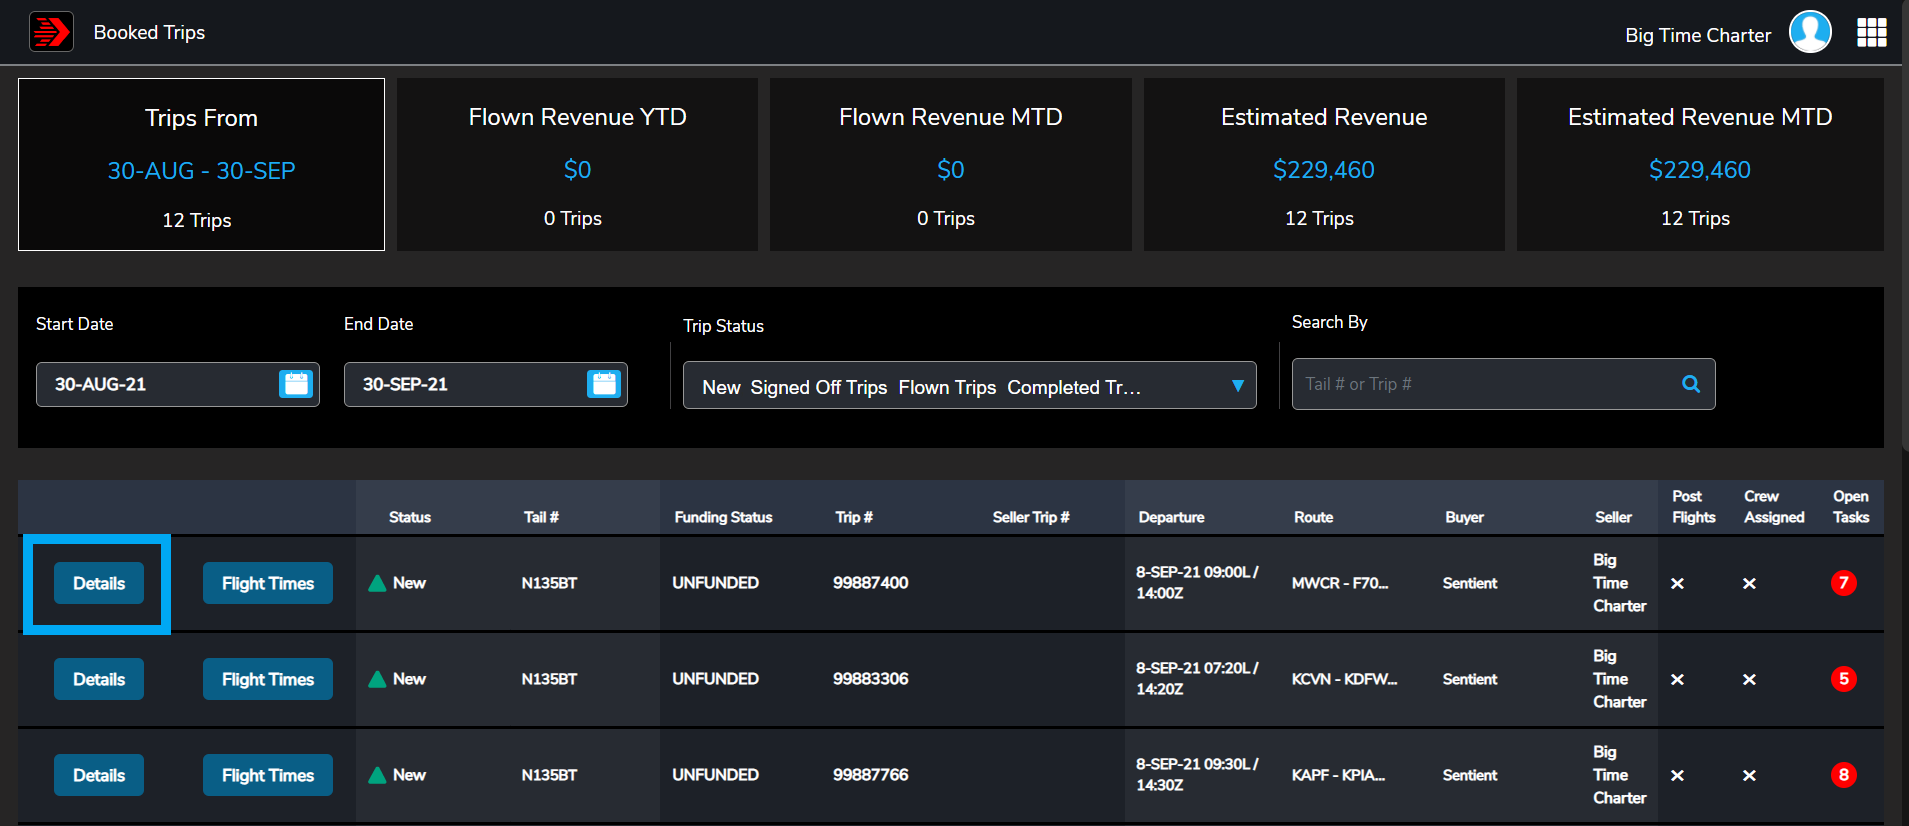Open the apps grid menu

tap(1871, 32)
